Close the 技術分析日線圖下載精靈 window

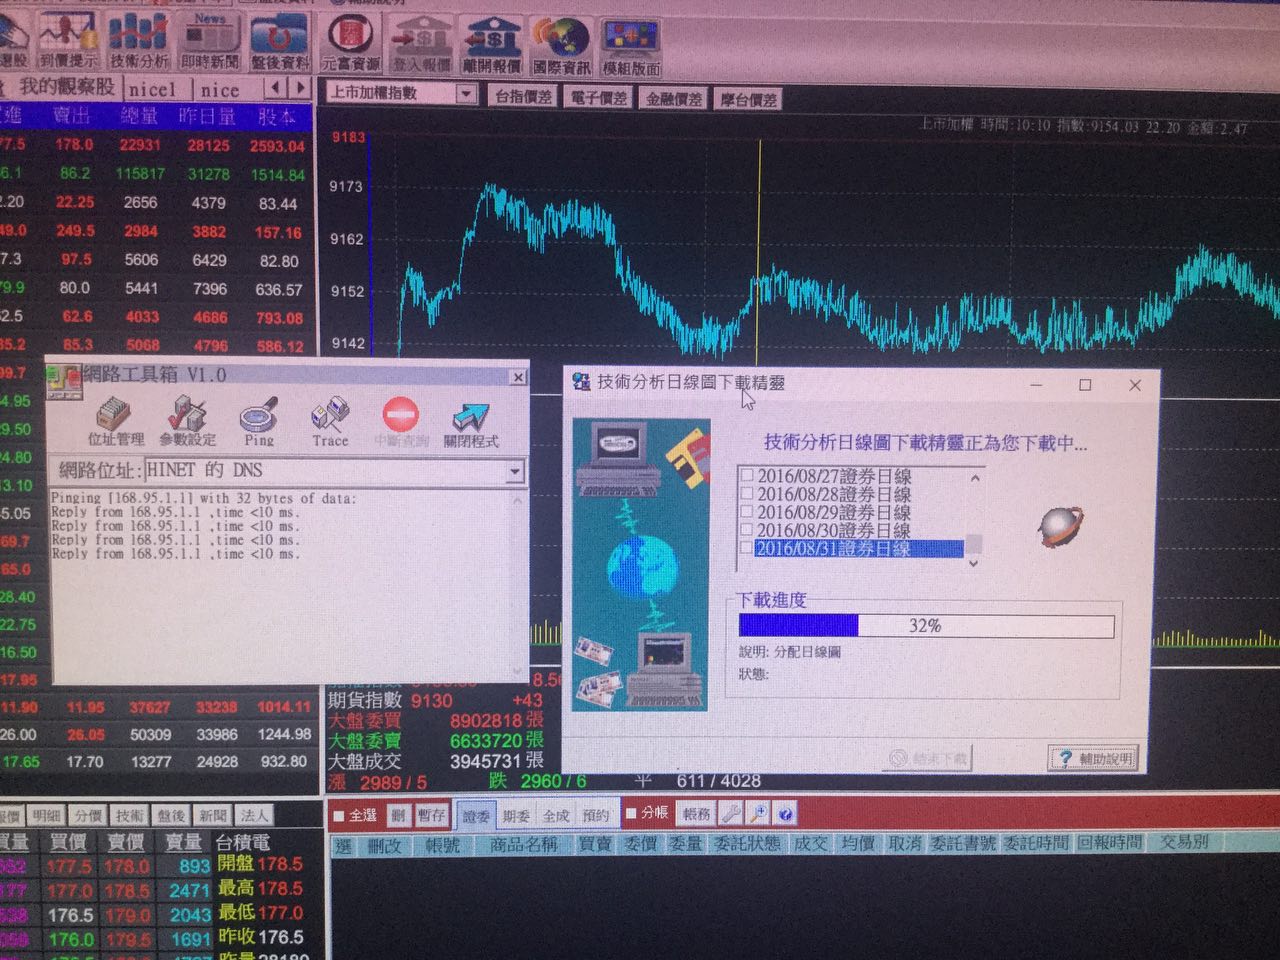[x=1135, y=384]
